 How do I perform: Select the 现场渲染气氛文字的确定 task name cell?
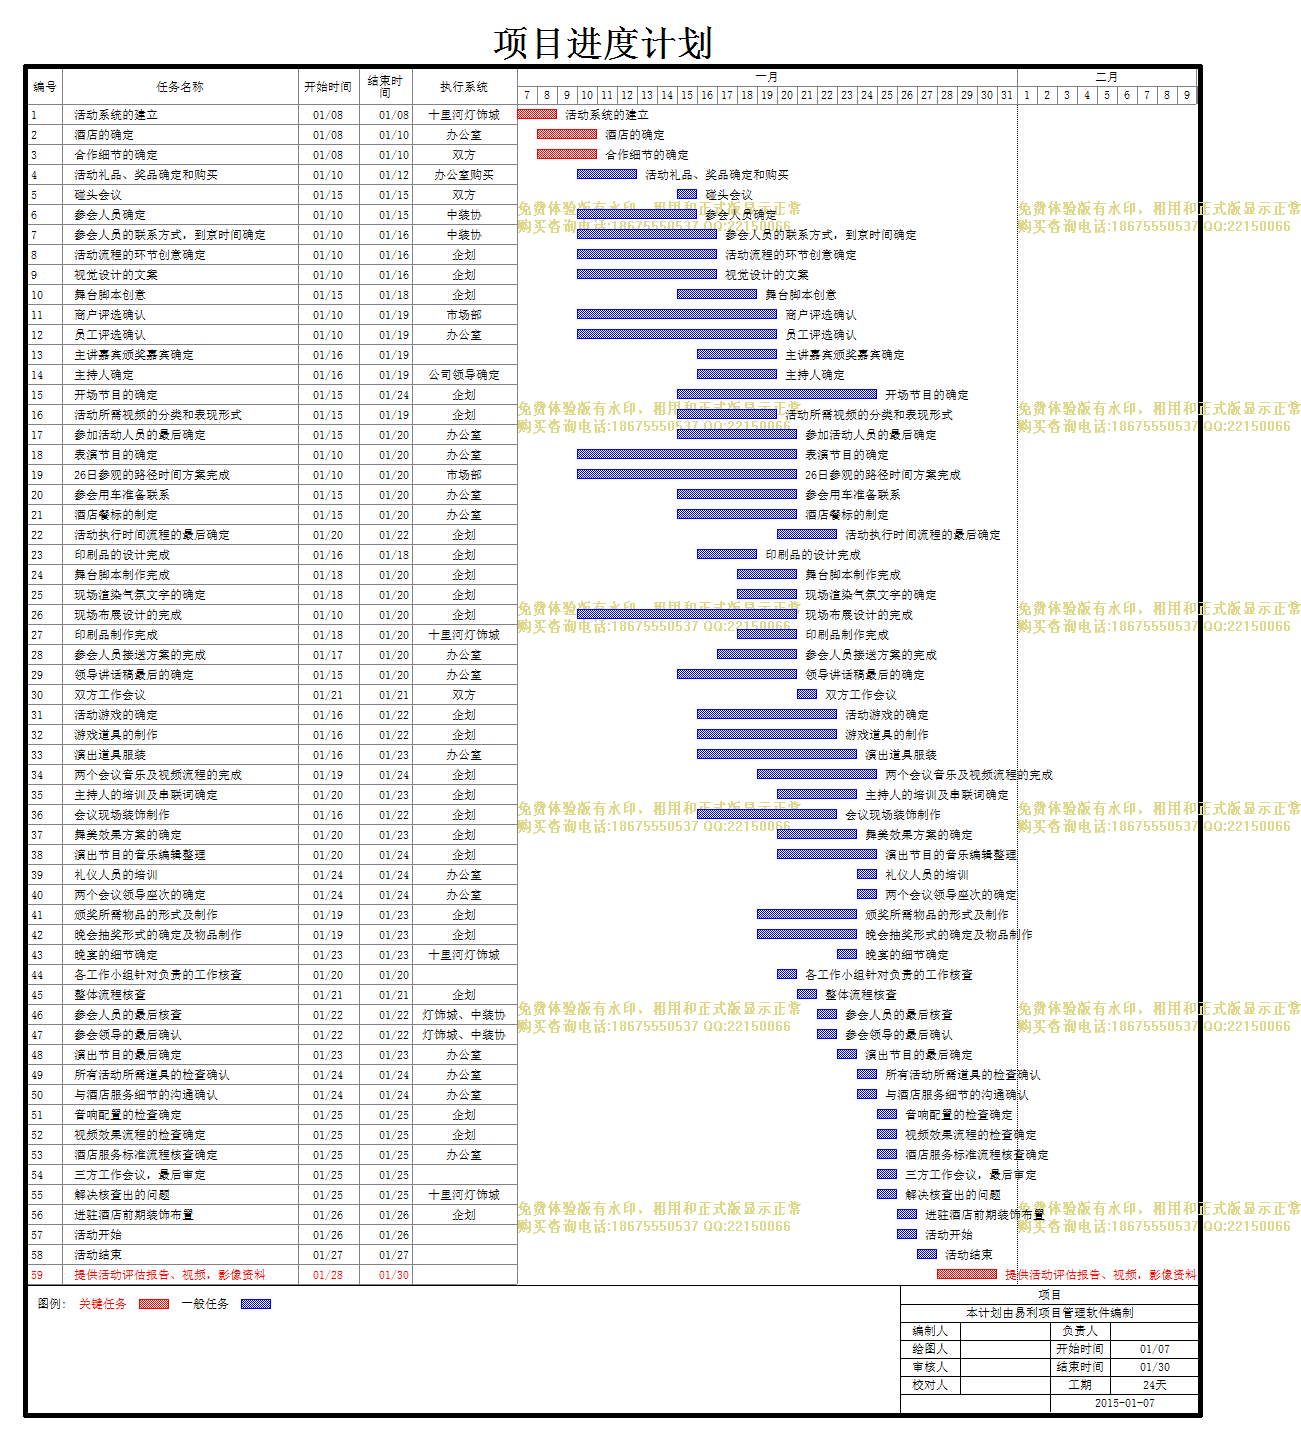tap(181, 595)
